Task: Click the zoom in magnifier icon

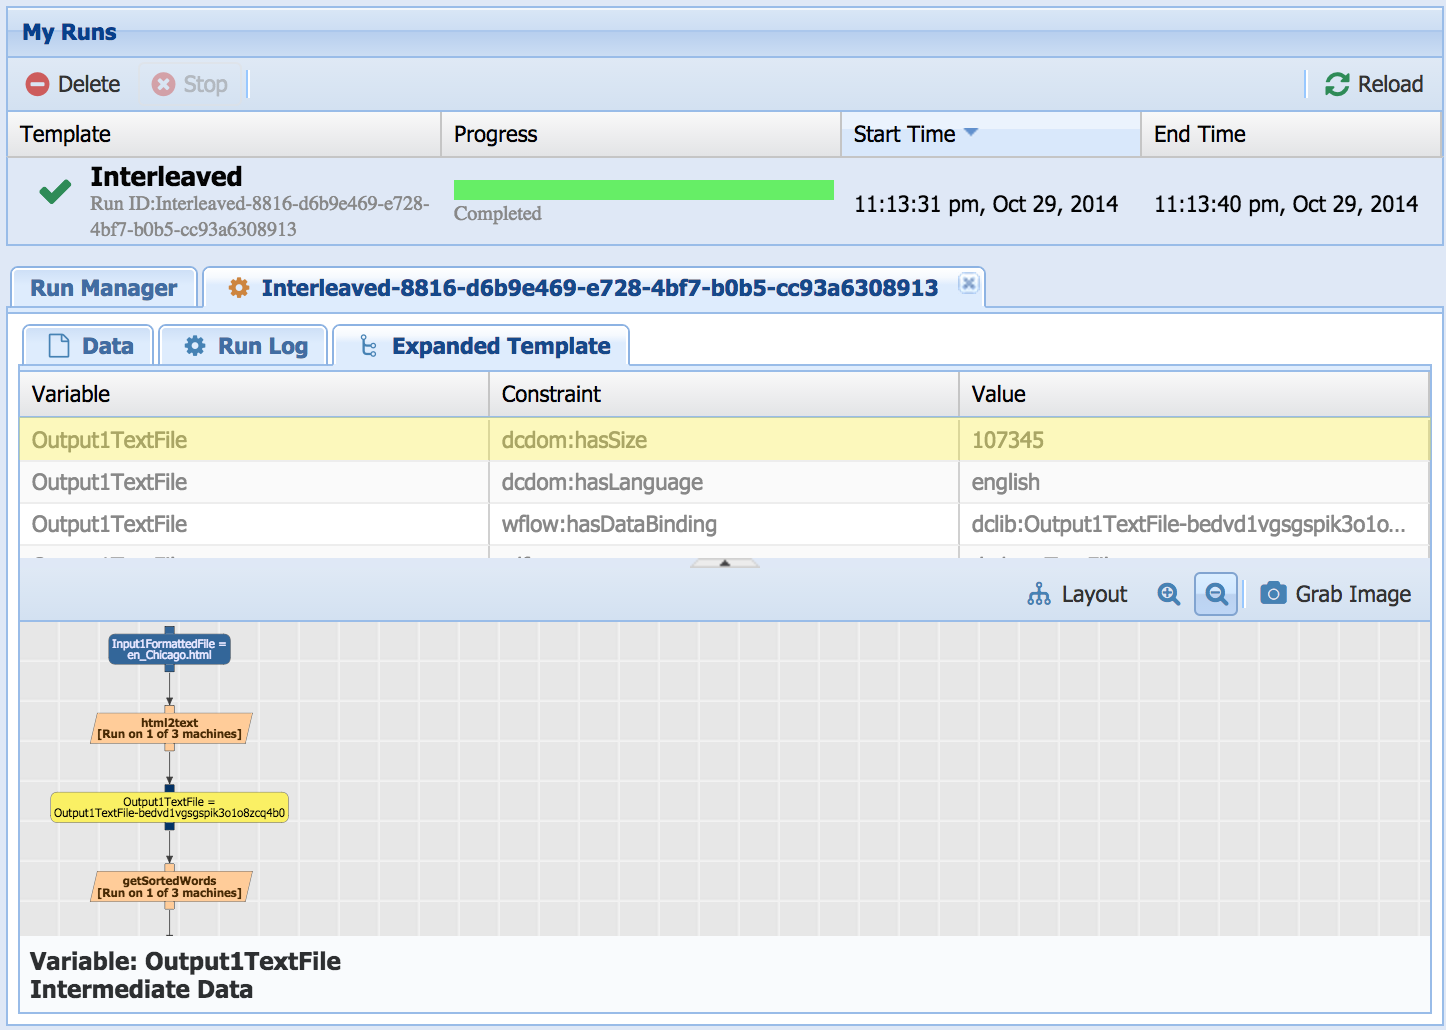Action: [1168, 595]
